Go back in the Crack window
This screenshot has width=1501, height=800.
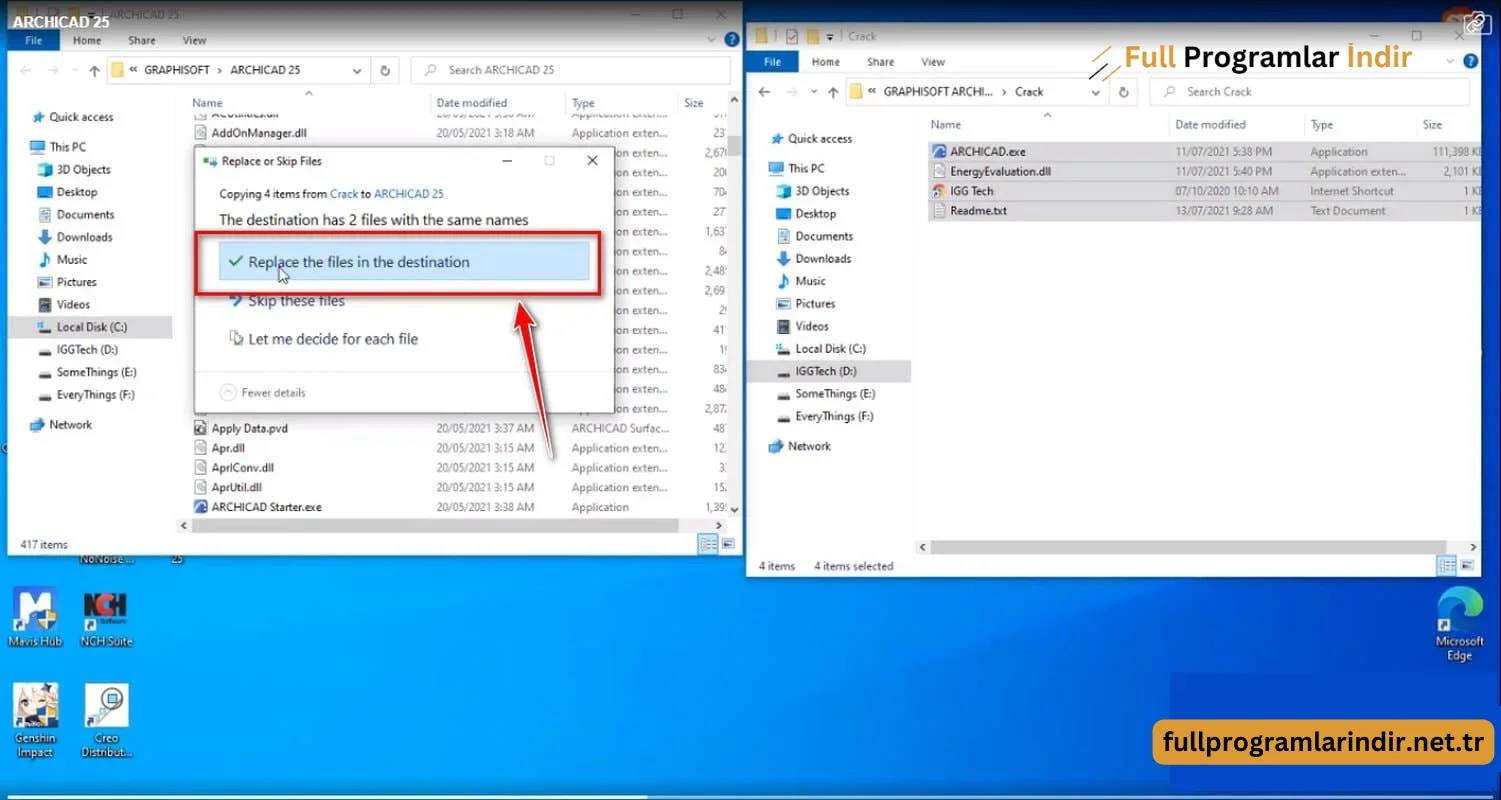[764, 92]
